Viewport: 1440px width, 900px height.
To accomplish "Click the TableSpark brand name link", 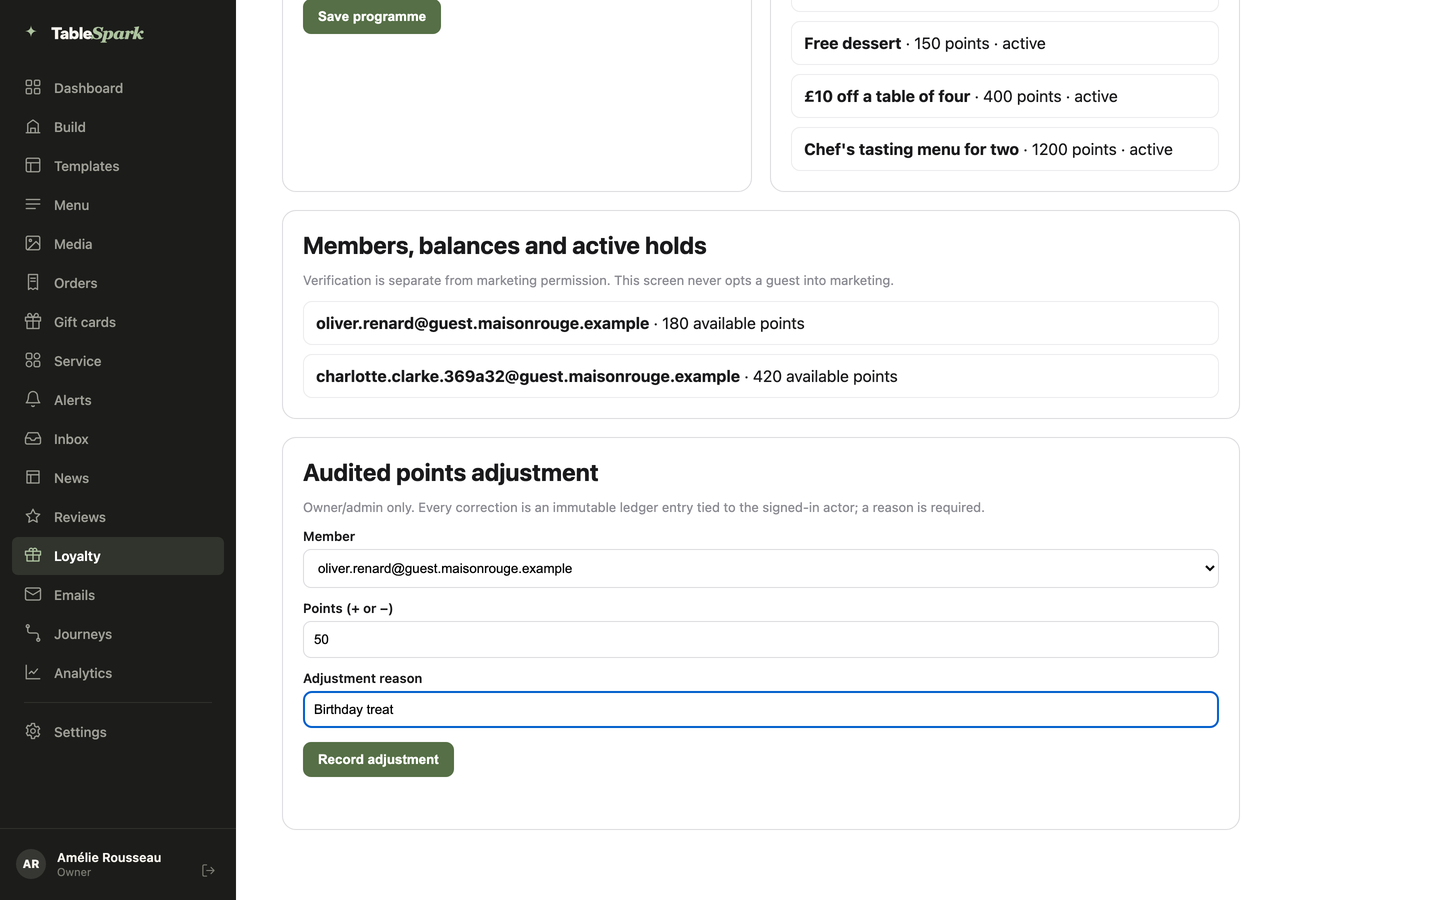I will [98, 33].
